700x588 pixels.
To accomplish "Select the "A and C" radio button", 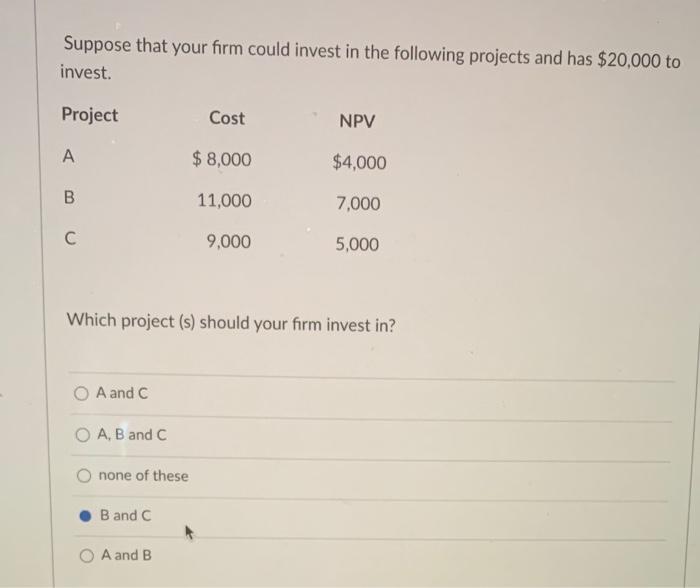I will point(81,393).
